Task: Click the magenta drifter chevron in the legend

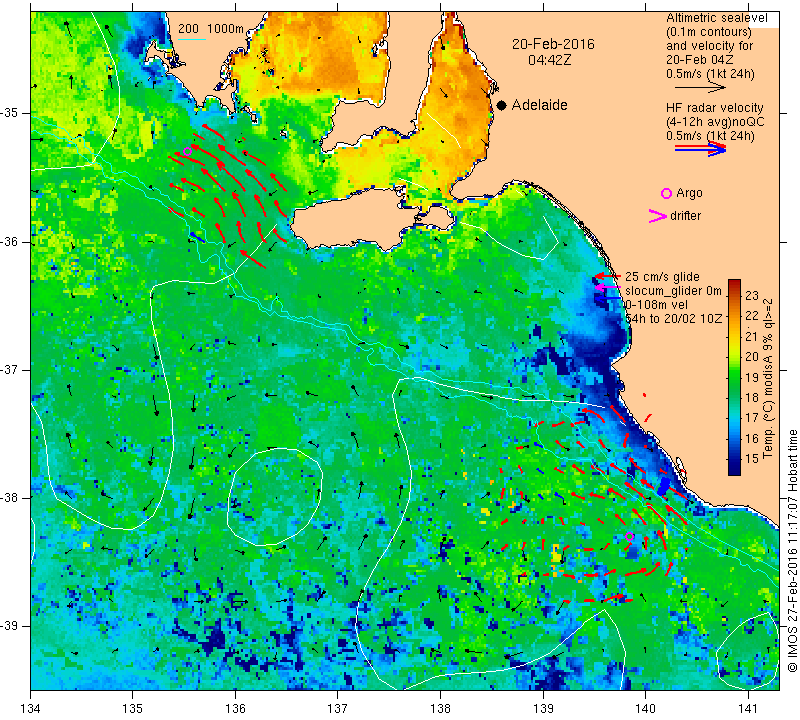Action: (x=658, y=216)
